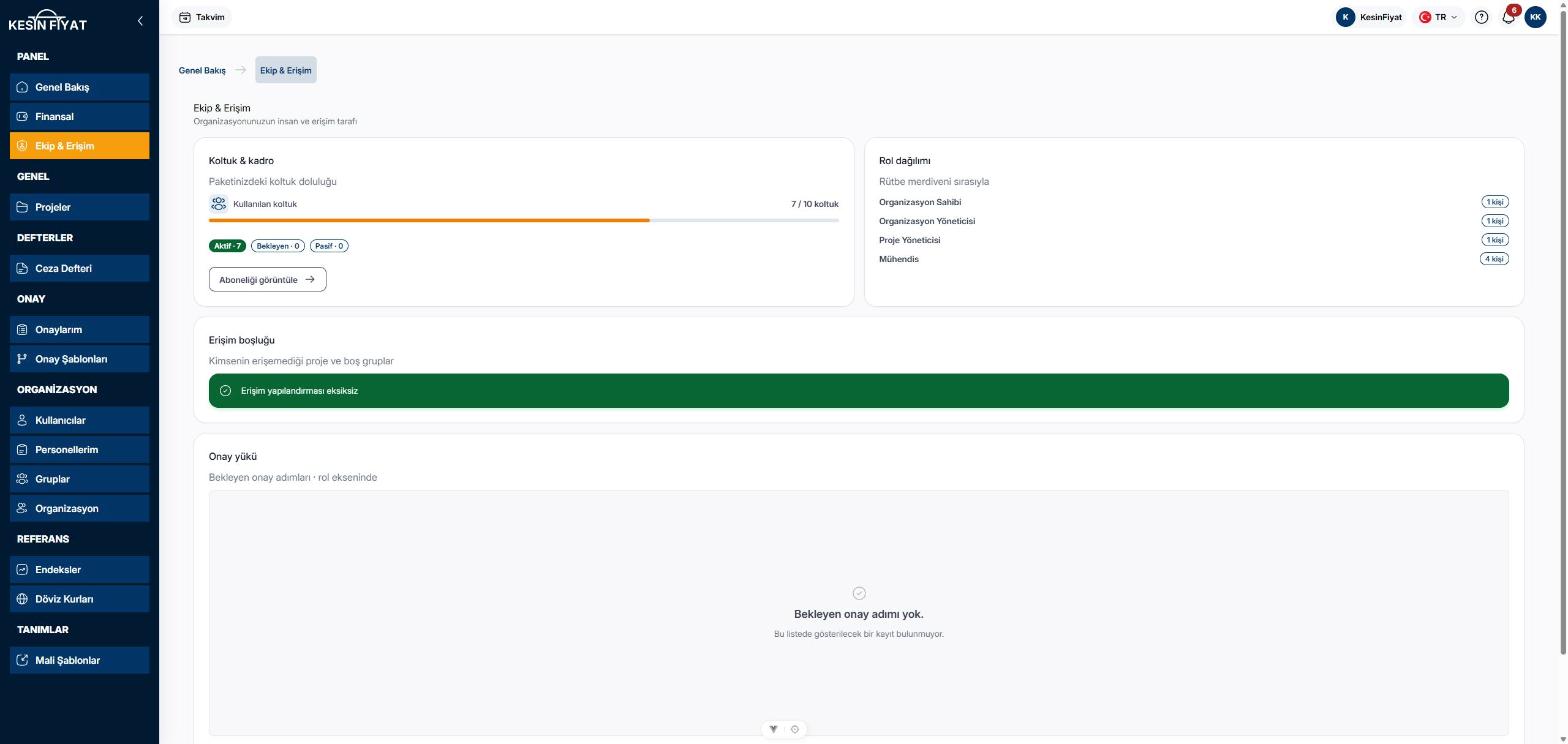
Task: Click the chart icon next to Endeksler
Action: [22, 569]
